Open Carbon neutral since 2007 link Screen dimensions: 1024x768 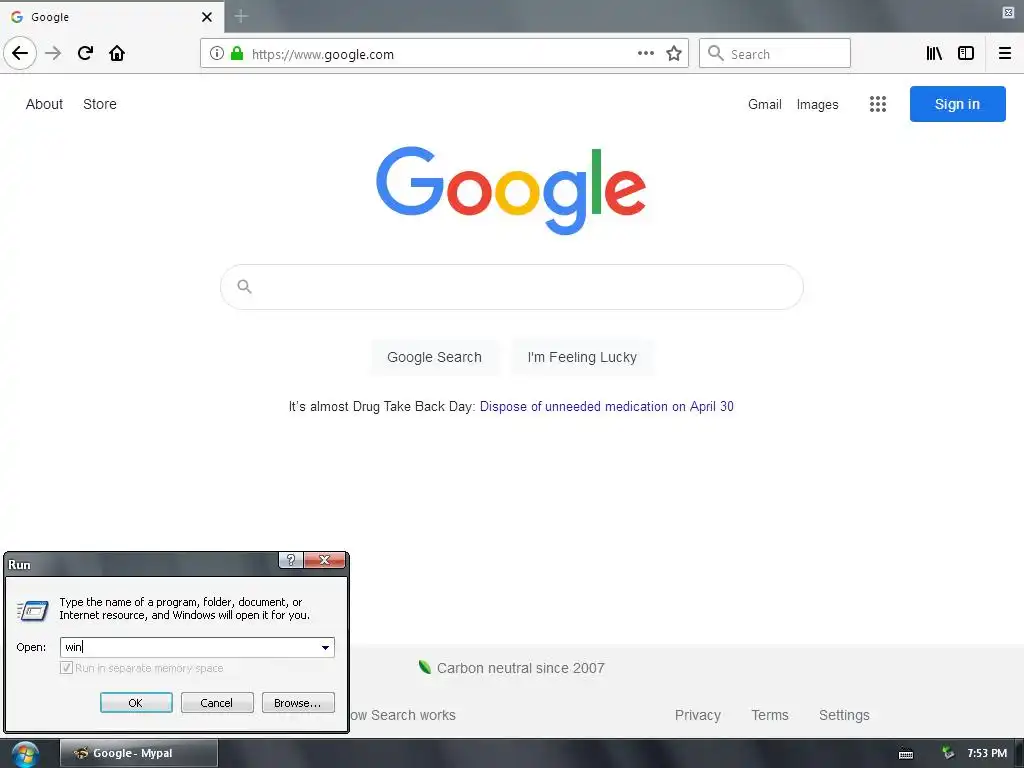[520, 668]
